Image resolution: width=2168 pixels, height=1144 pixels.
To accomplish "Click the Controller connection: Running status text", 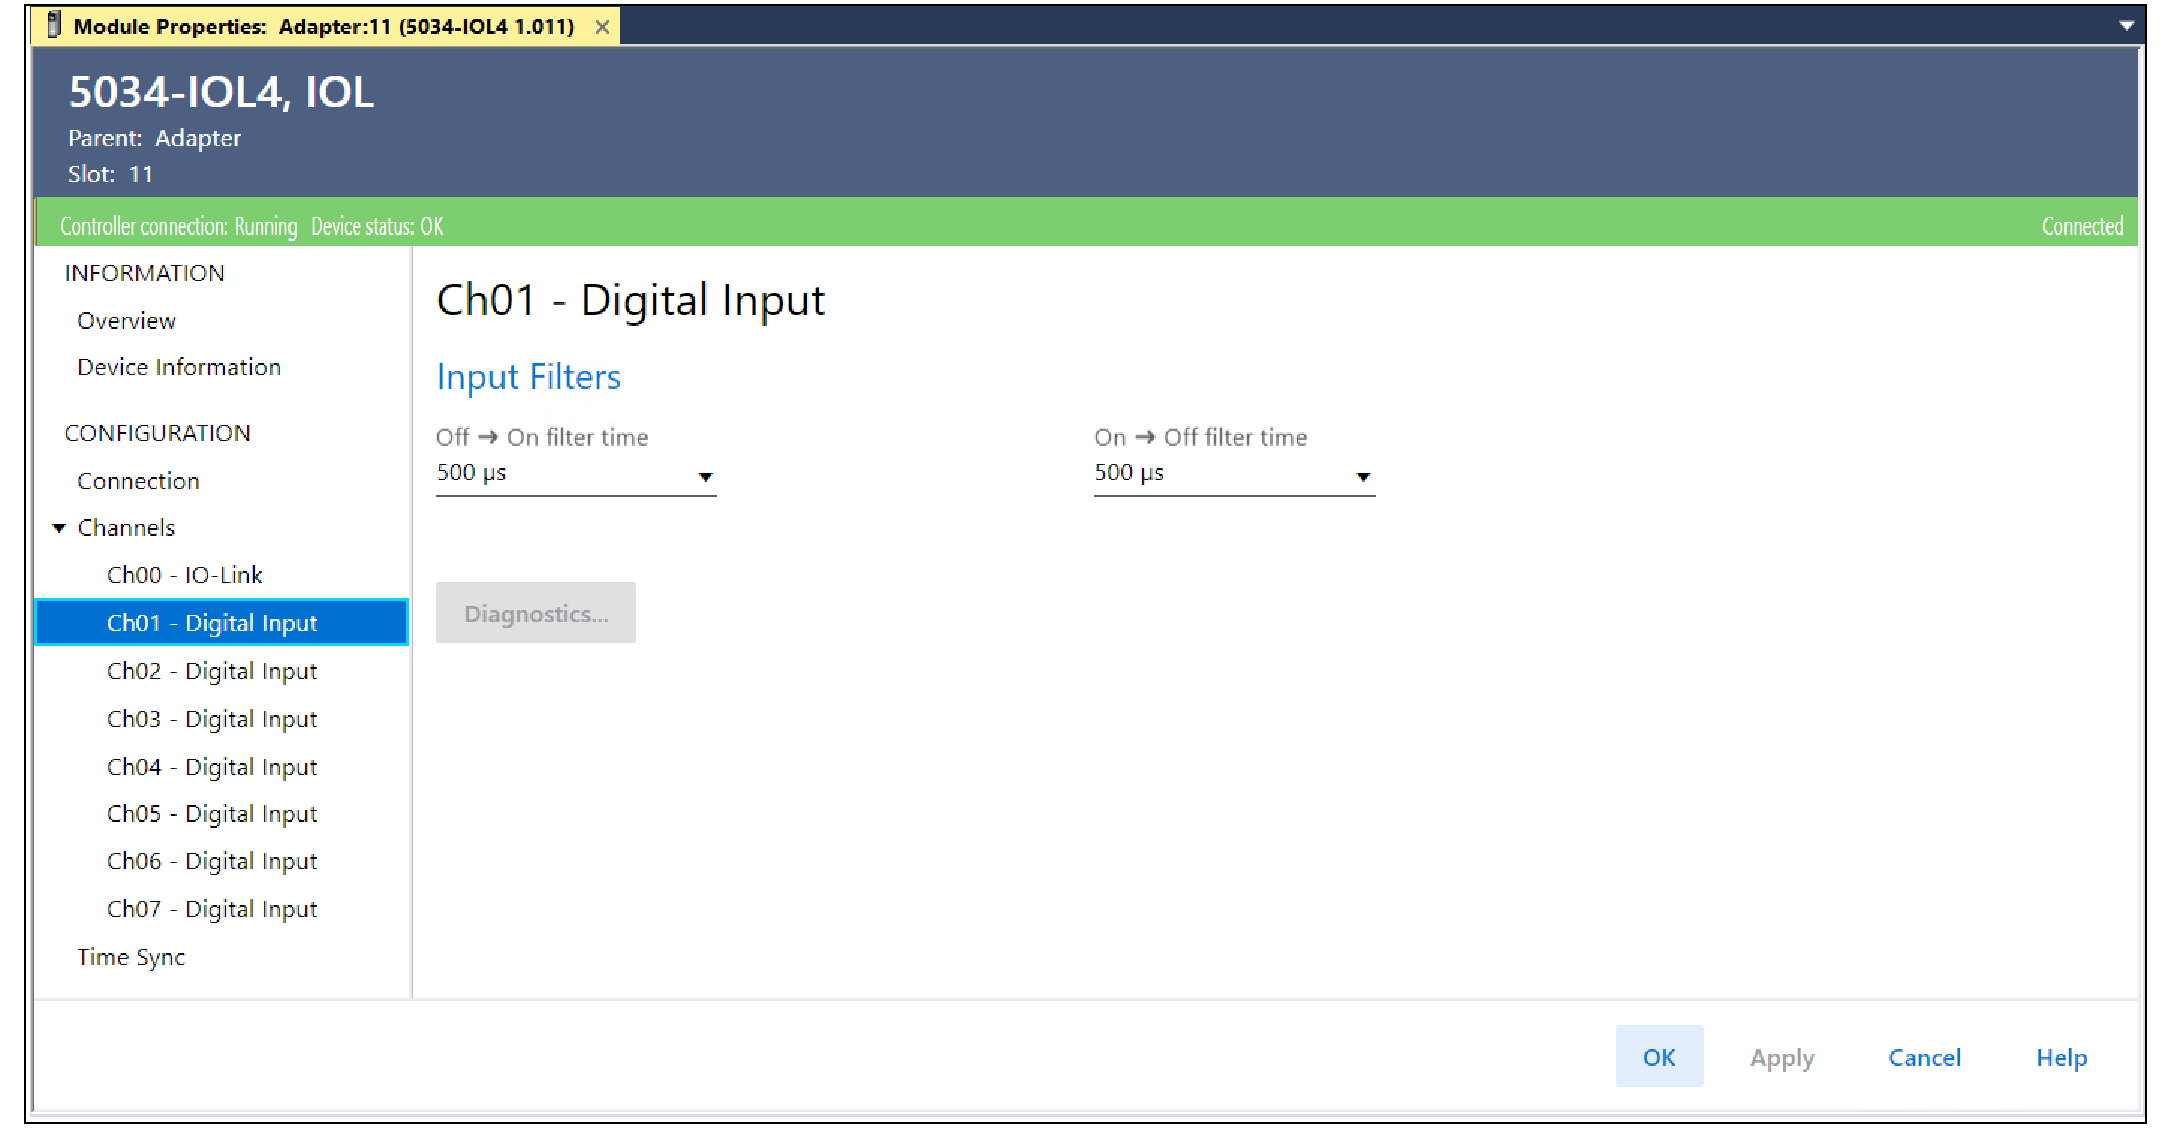I will pos(179,227).
